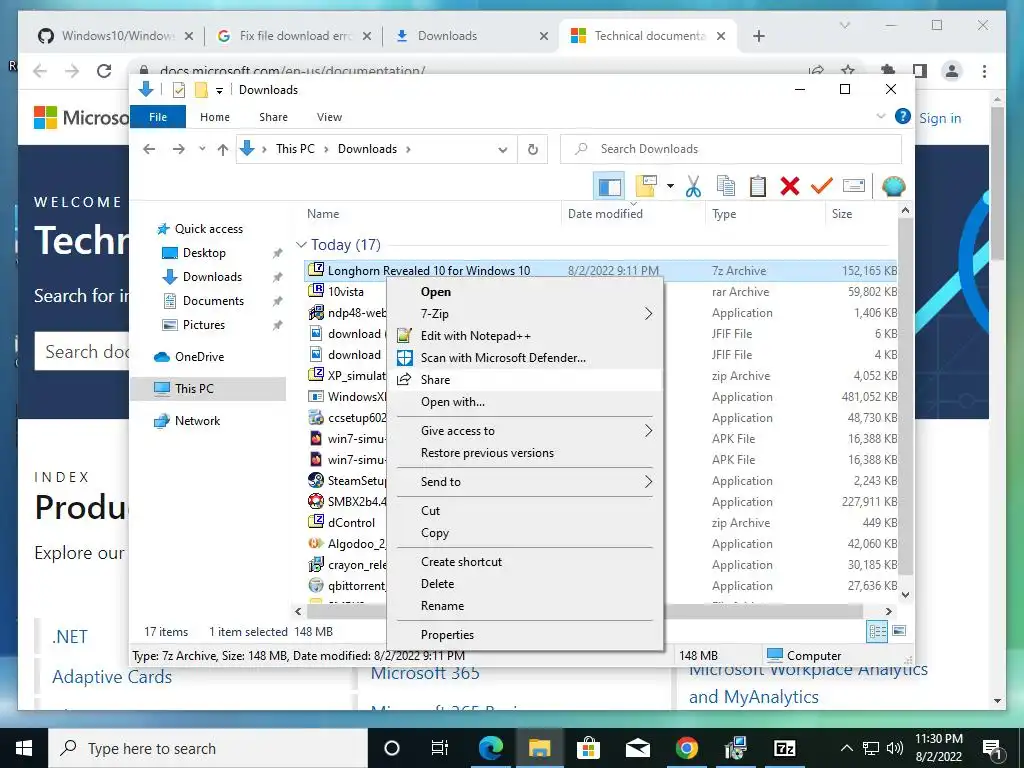Choose Restore previous versions

pyautogui.click(x=526, y=453)
